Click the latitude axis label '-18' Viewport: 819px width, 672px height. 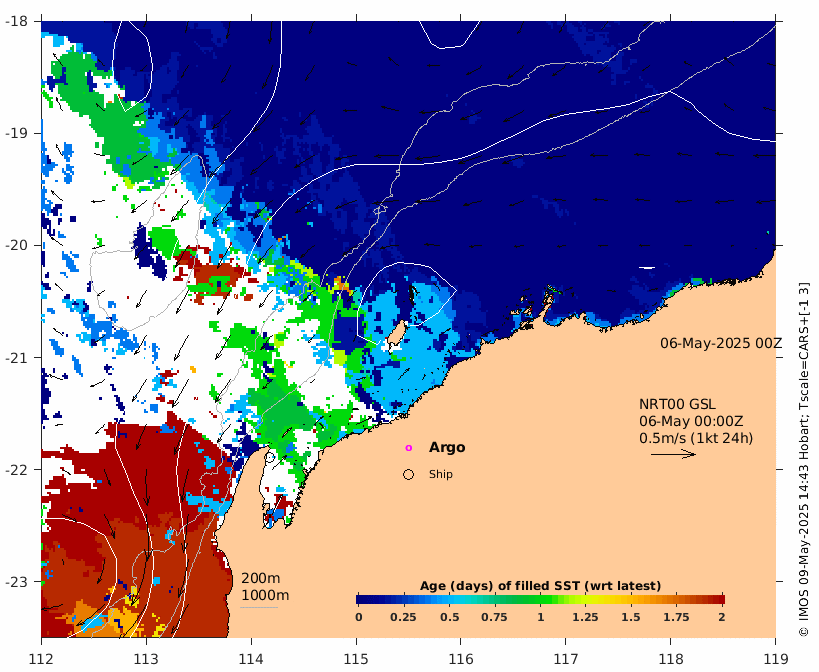coord(17,21)
